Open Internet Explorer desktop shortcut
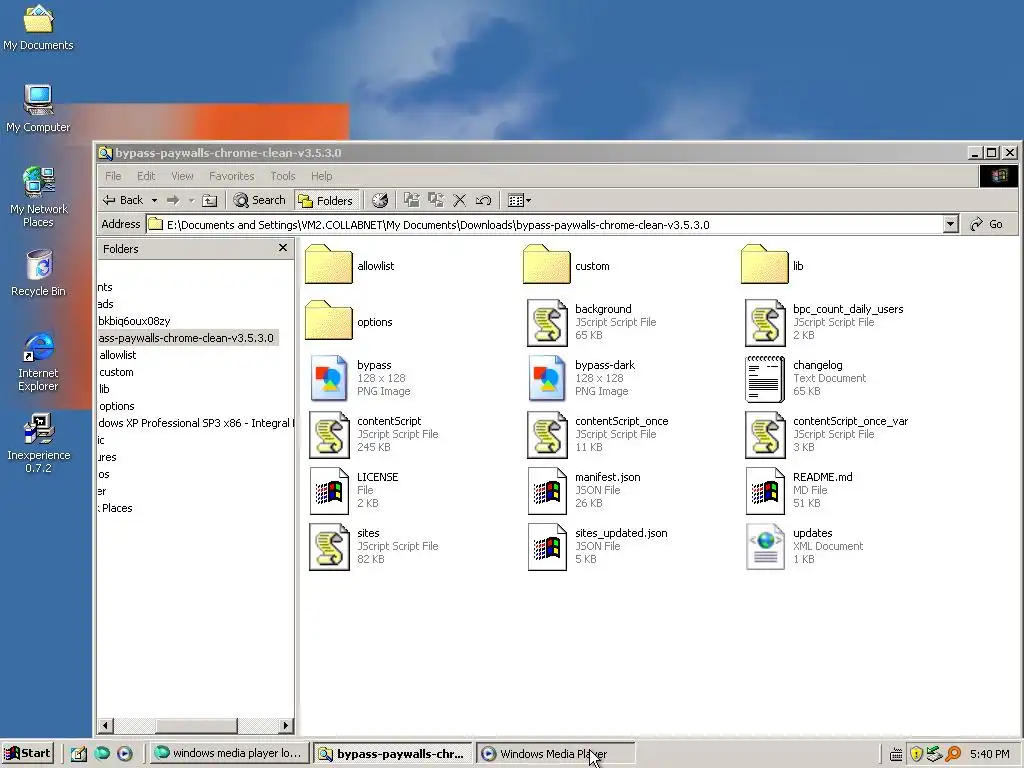Viewport: 1024px width, 768px height. (x=39, y=362)
